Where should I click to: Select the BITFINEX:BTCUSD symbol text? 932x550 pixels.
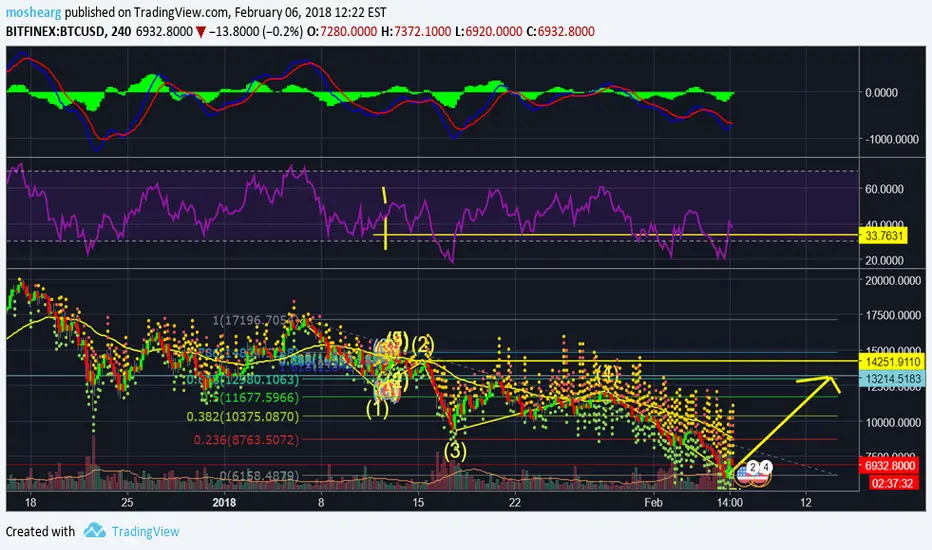coord(56,32)
